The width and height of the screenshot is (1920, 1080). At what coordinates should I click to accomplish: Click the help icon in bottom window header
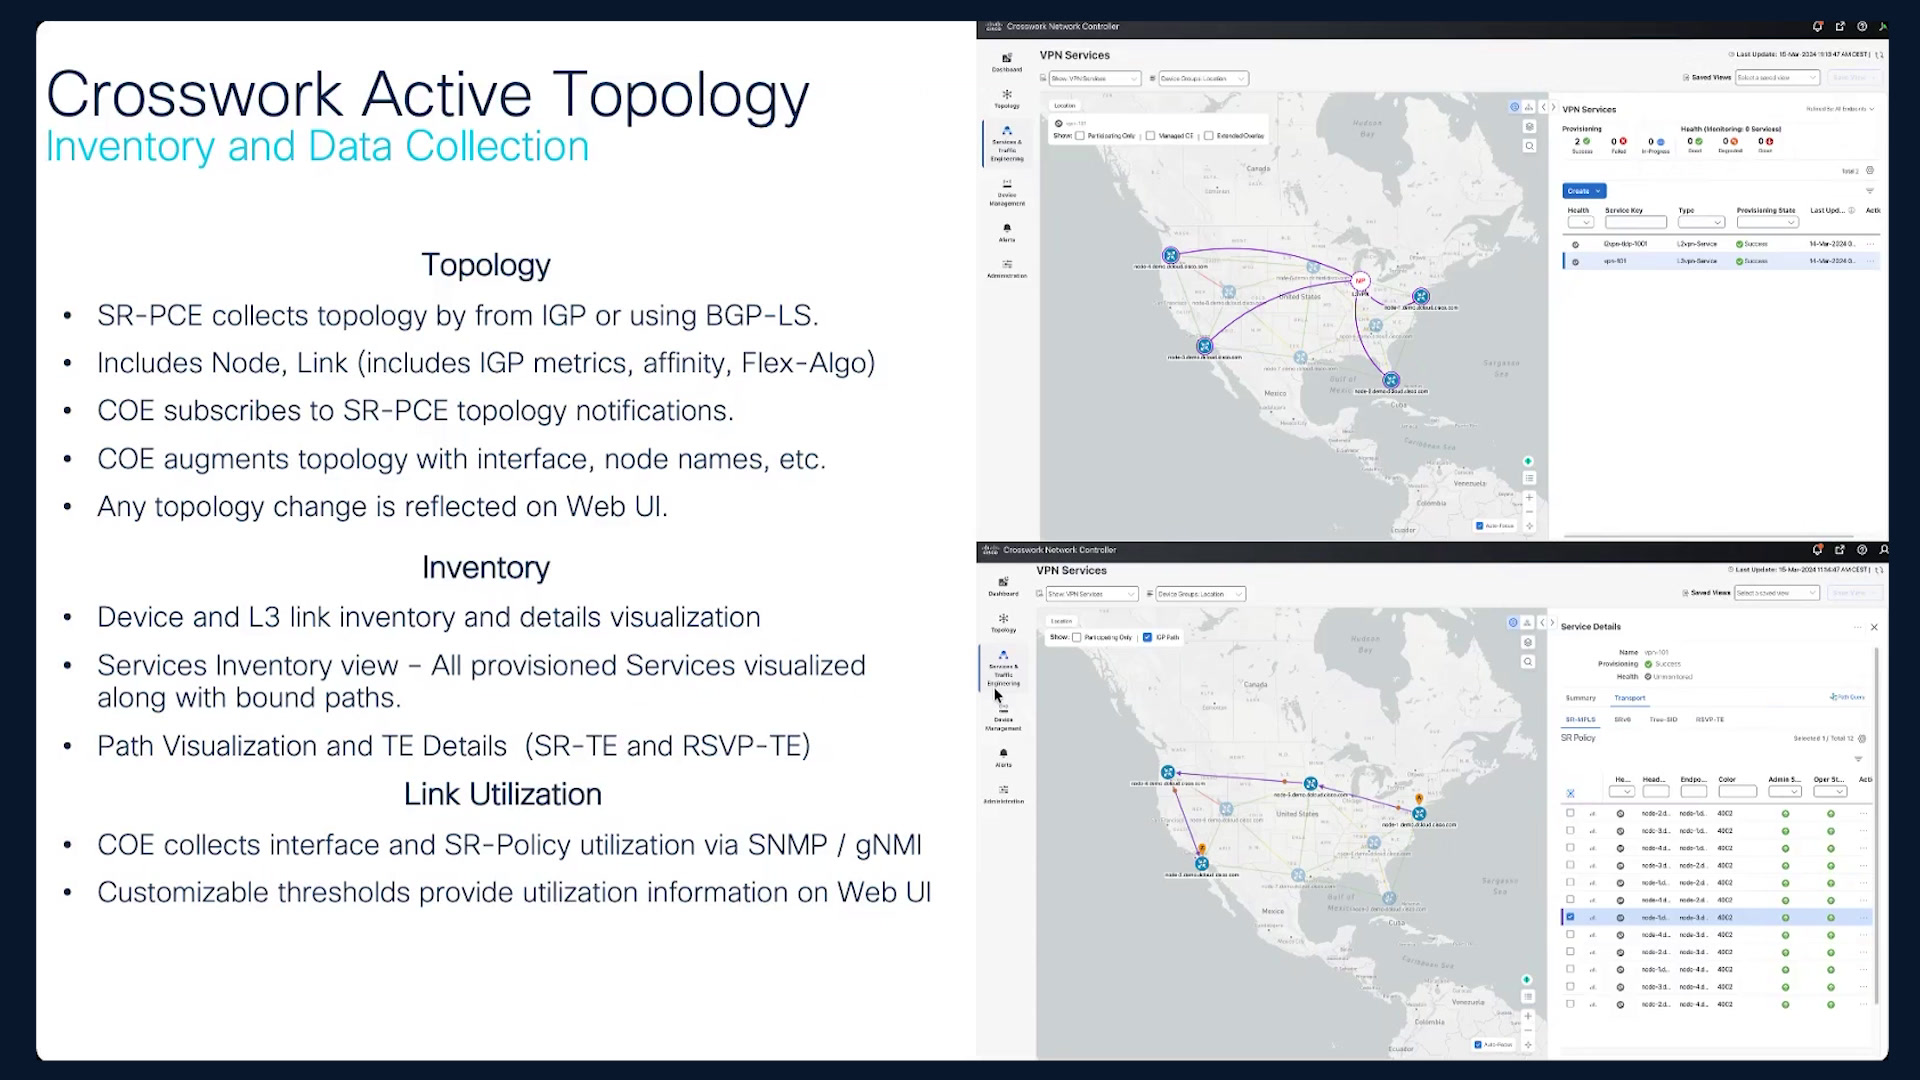[1862, 550]
